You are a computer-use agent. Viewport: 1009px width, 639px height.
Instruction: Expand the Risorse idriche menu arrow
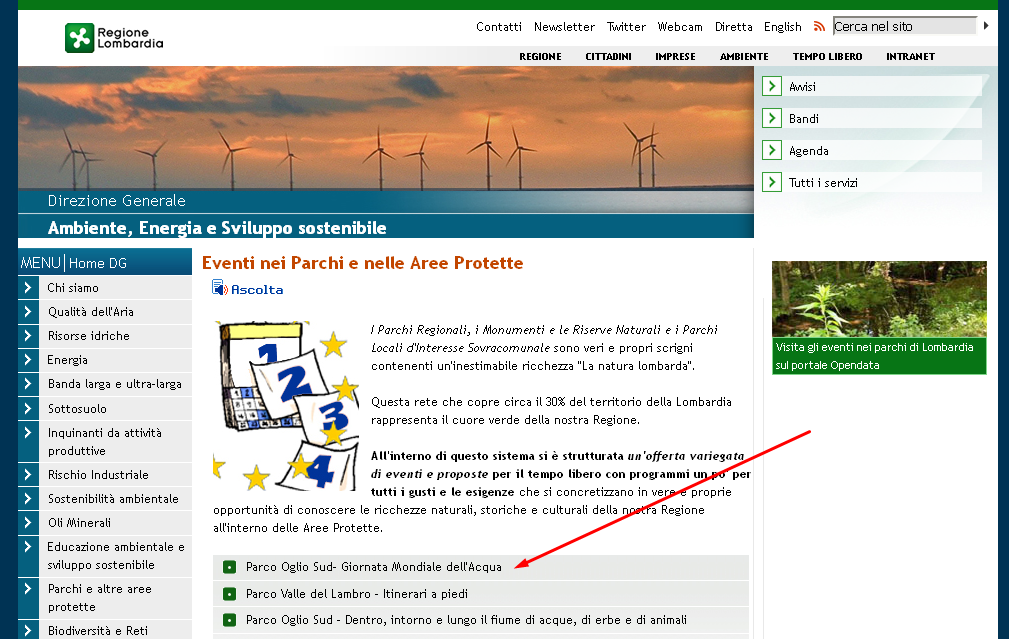(28, 336)
